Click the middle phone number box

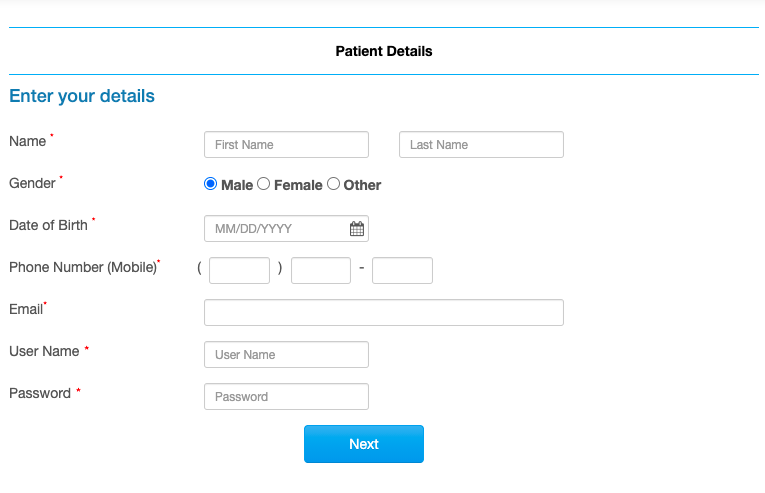pyautogui.click(x=321, y=270)
